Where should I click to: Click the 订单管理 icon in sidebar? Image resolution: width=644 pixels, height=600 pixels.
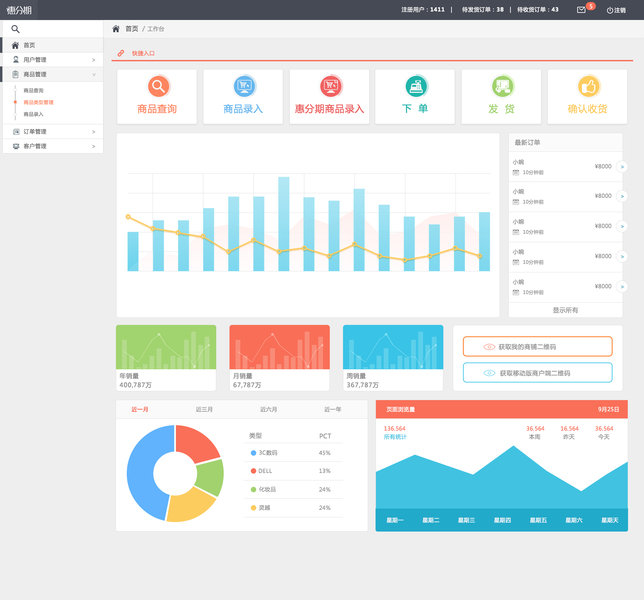(x=16, y=131)
